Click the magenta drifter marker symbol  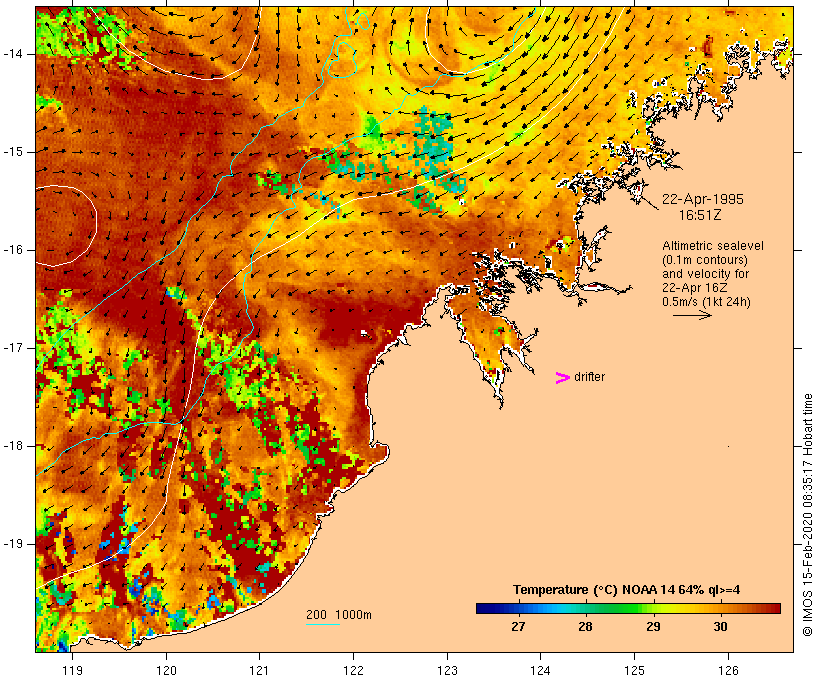[x=562, y=378]
